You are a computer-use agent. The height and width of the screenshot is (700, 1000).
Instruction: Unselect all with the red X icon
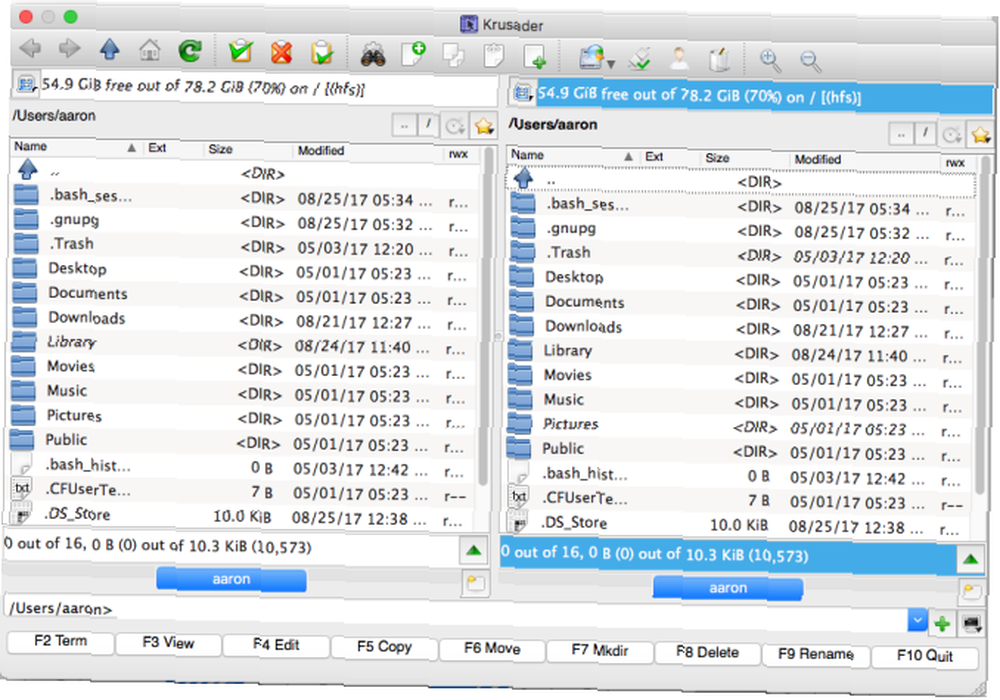click(x=281, y=52)
